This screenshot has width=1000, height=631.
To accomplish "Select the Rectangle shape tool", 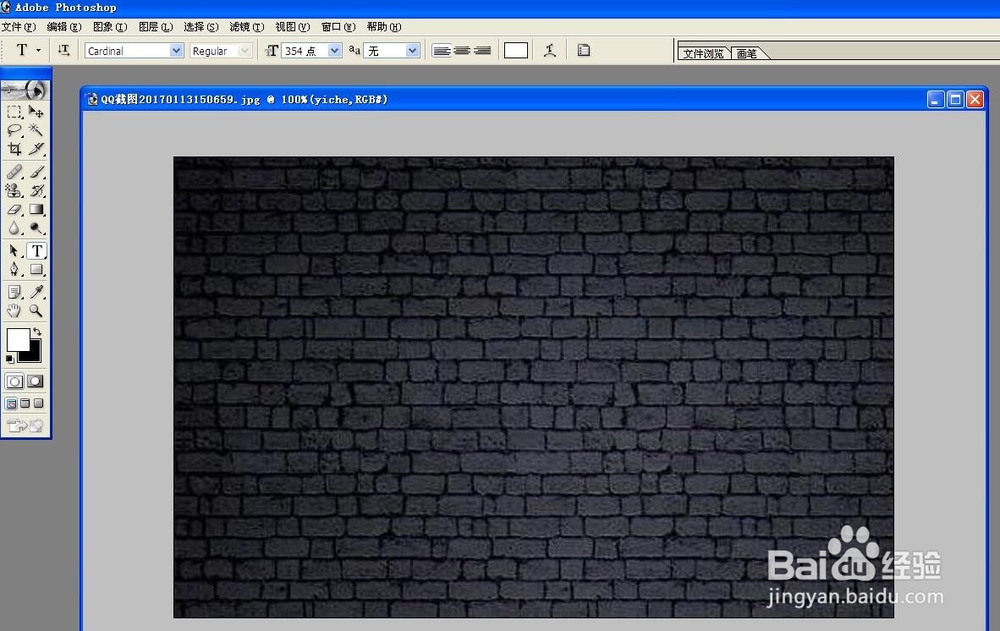I will point(36,269).
